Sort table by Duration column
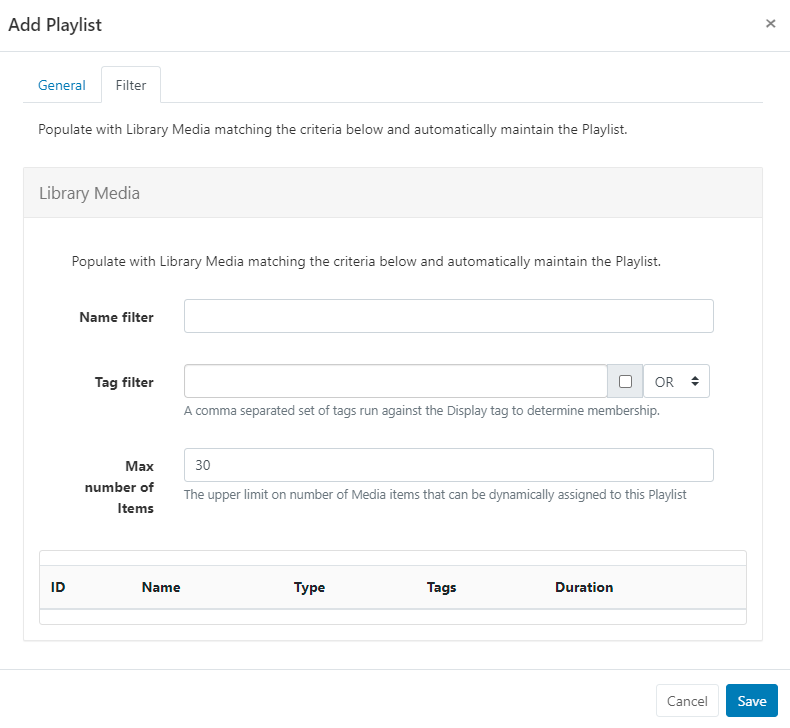This screenshot has height=728, width=790. [x=584, y=587]
